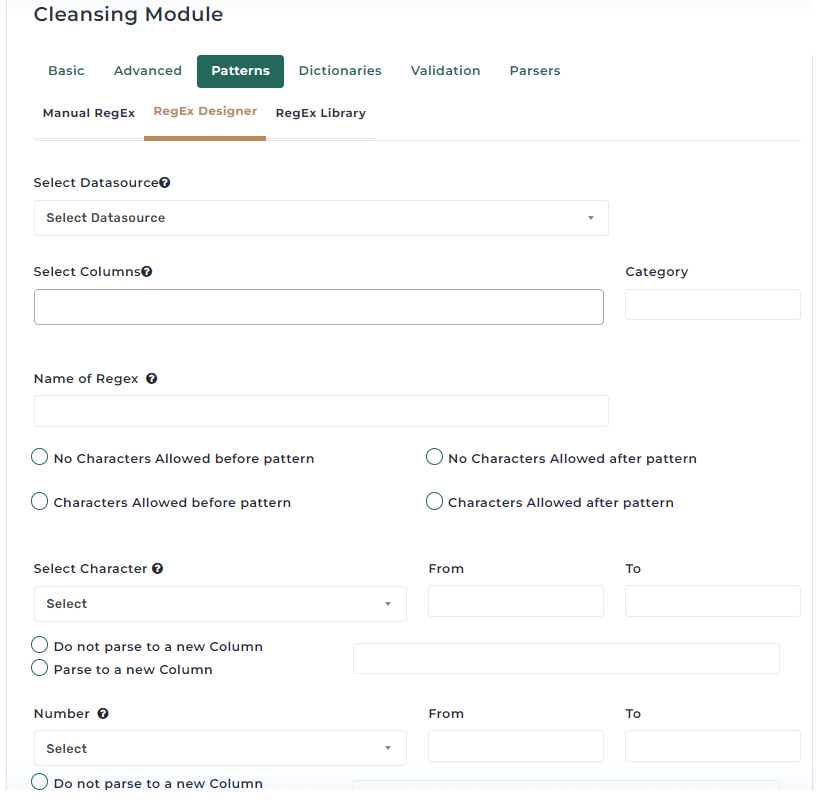This screenshot has height=802, width=819.
Task: Open the RegEx Library sub-tab
Action: (x=321, y=113)
